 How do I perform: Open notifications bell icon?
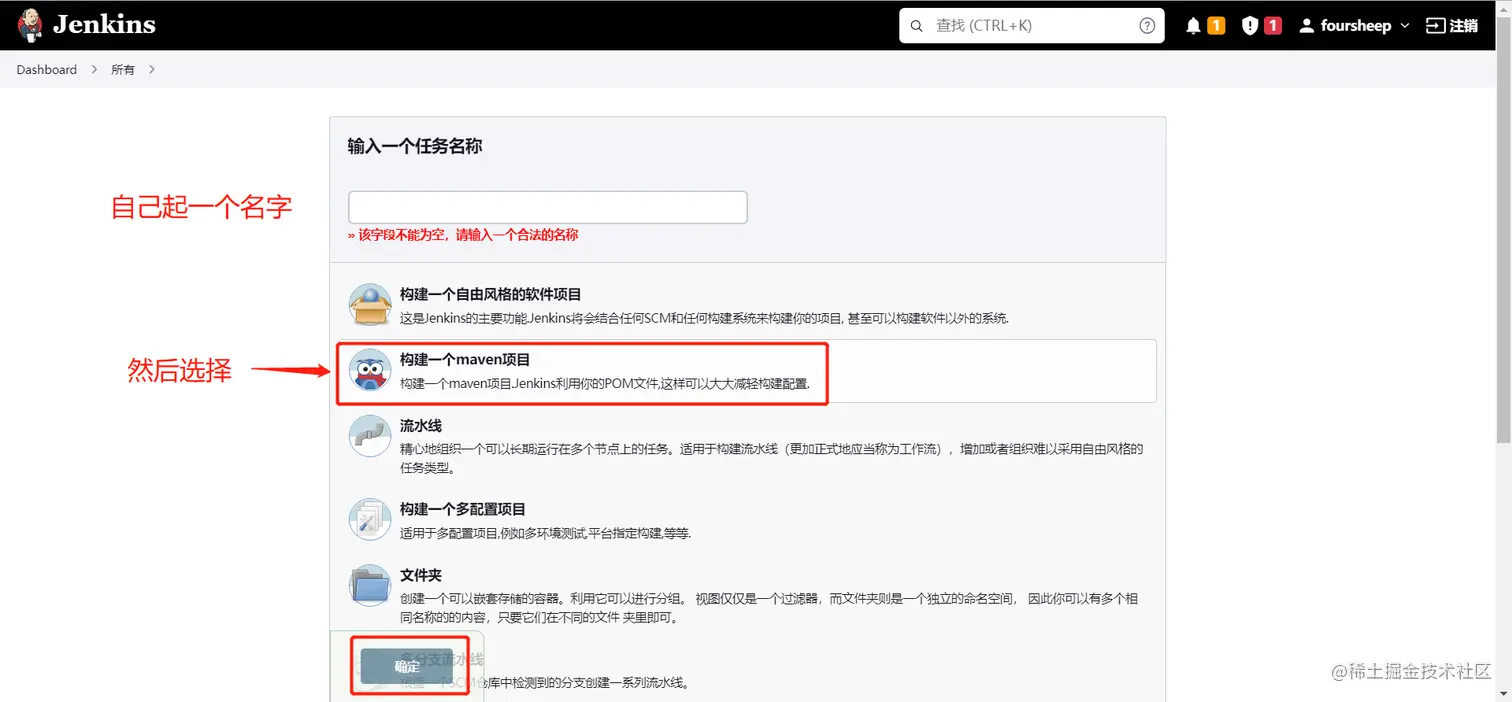pyautogui.click(x=1193, y=26)
